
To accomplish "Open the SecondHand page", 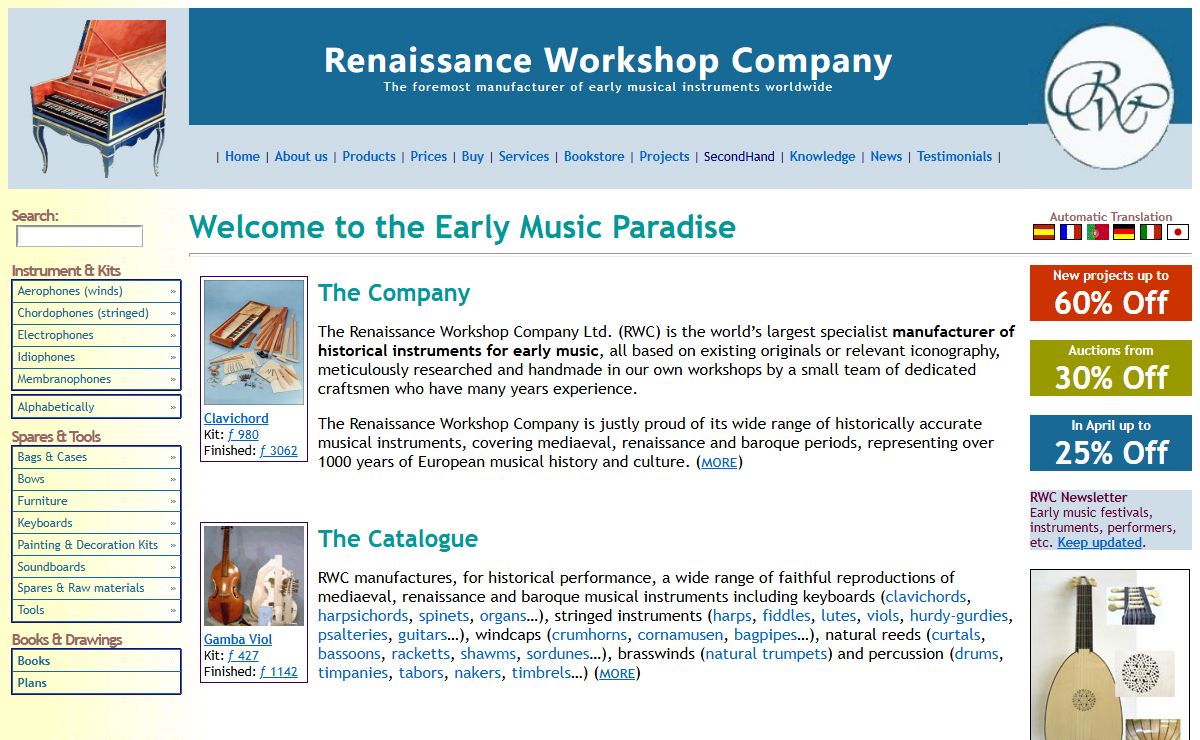I will (x=739, y=156).
